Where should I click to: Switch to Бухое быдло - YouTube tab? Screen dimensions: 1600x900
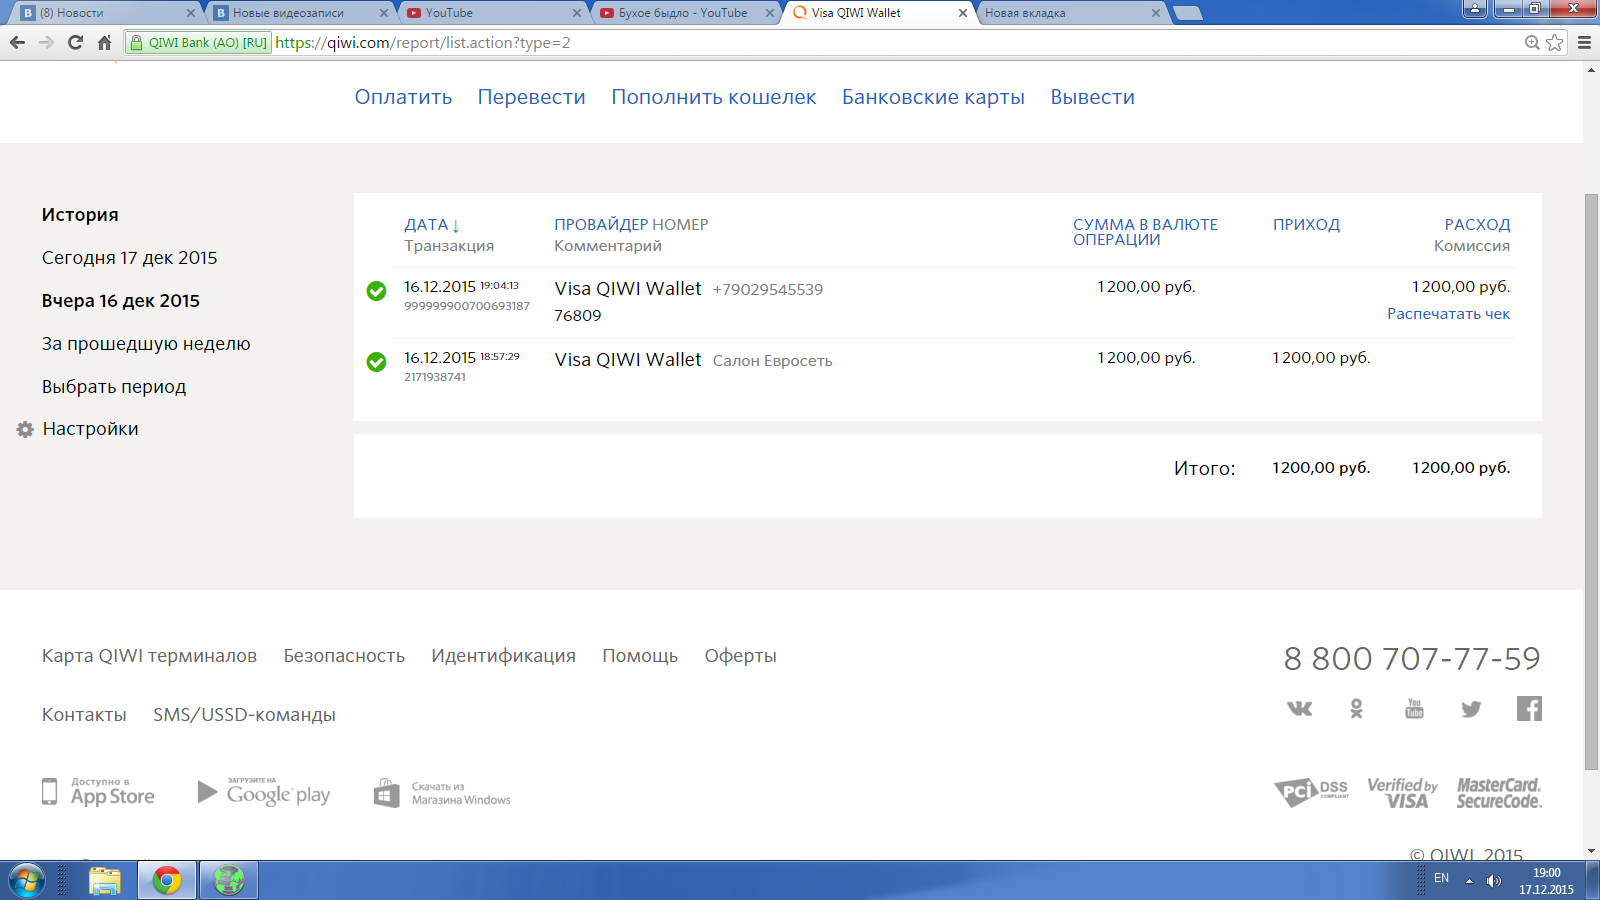coord(686,13)
